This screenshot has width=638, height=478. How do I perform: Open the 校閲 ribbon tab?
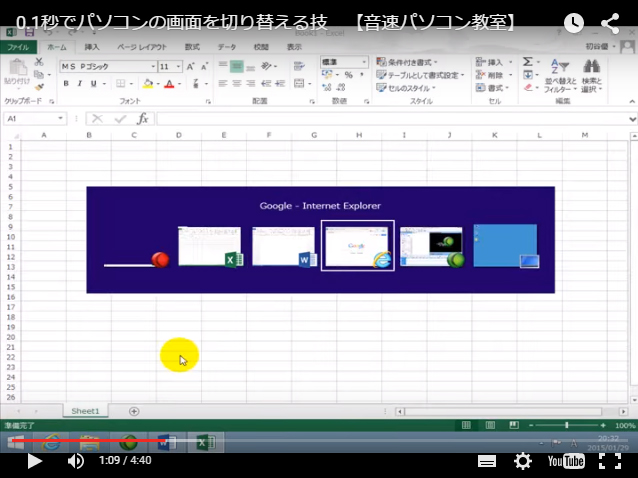[x=261, y=47]
